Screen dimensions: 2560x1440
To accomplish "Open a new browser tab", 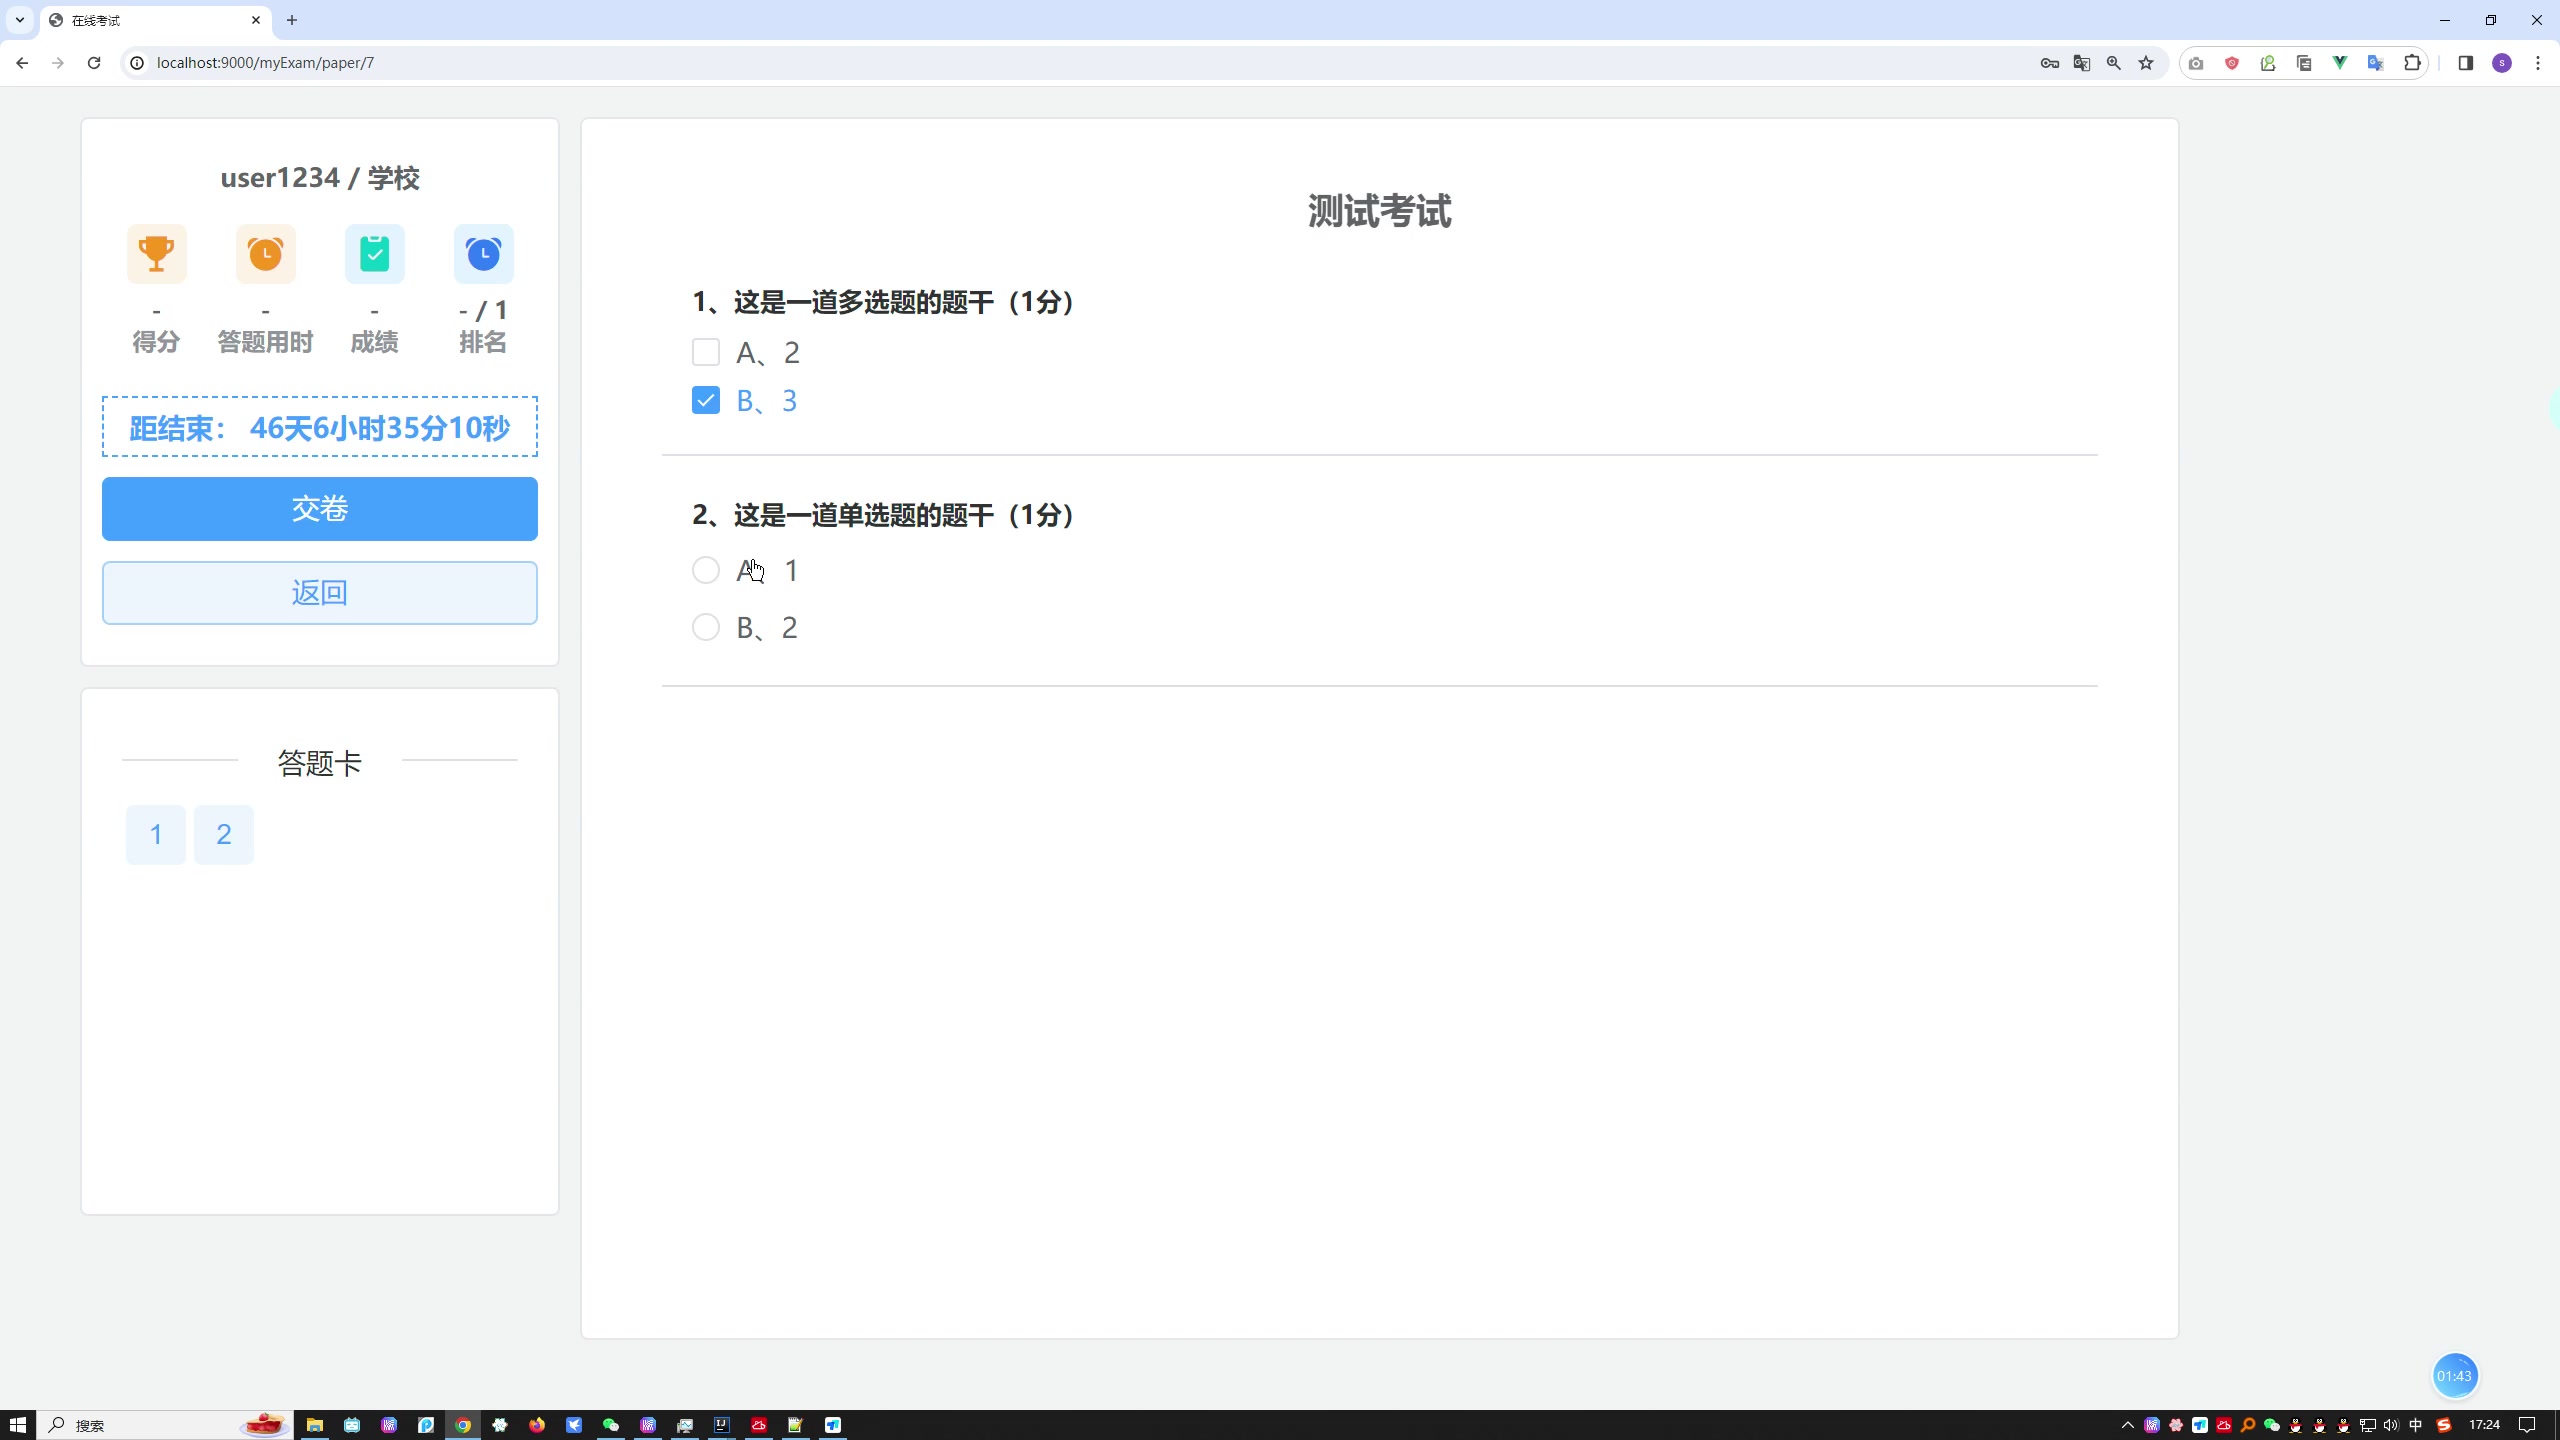I will pos(292,20).
